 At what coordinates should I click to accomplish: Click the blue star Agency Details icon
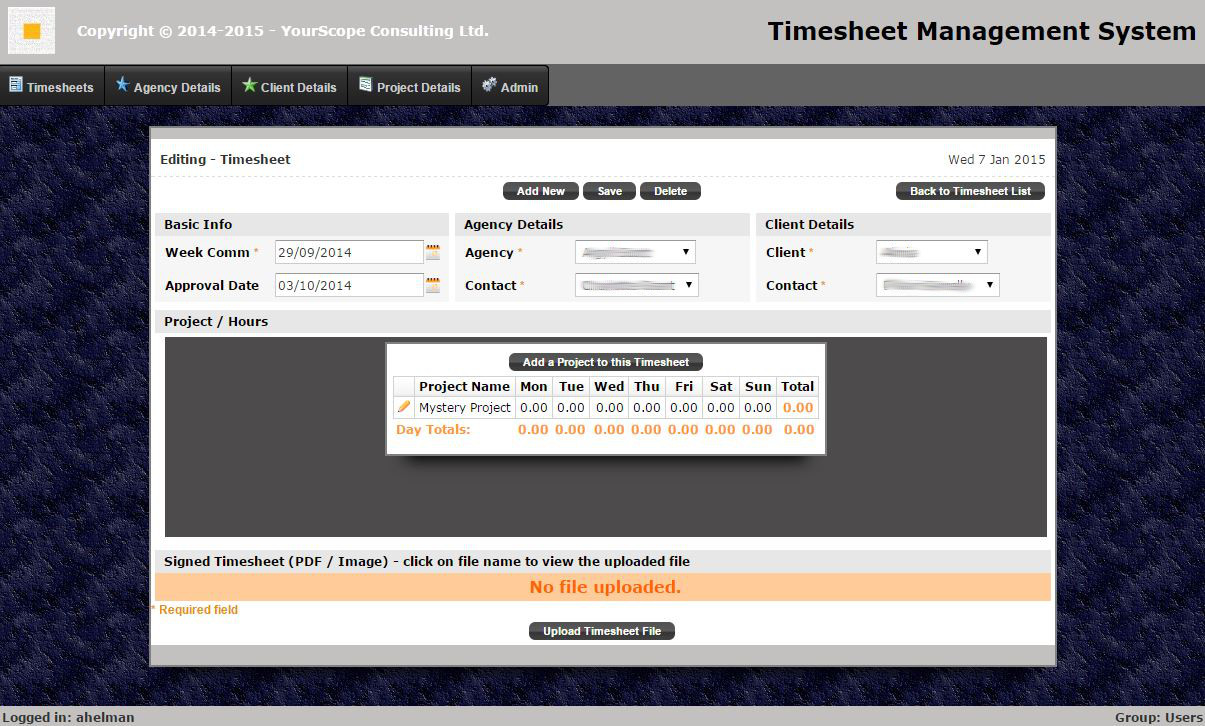[x=123, y=85]
